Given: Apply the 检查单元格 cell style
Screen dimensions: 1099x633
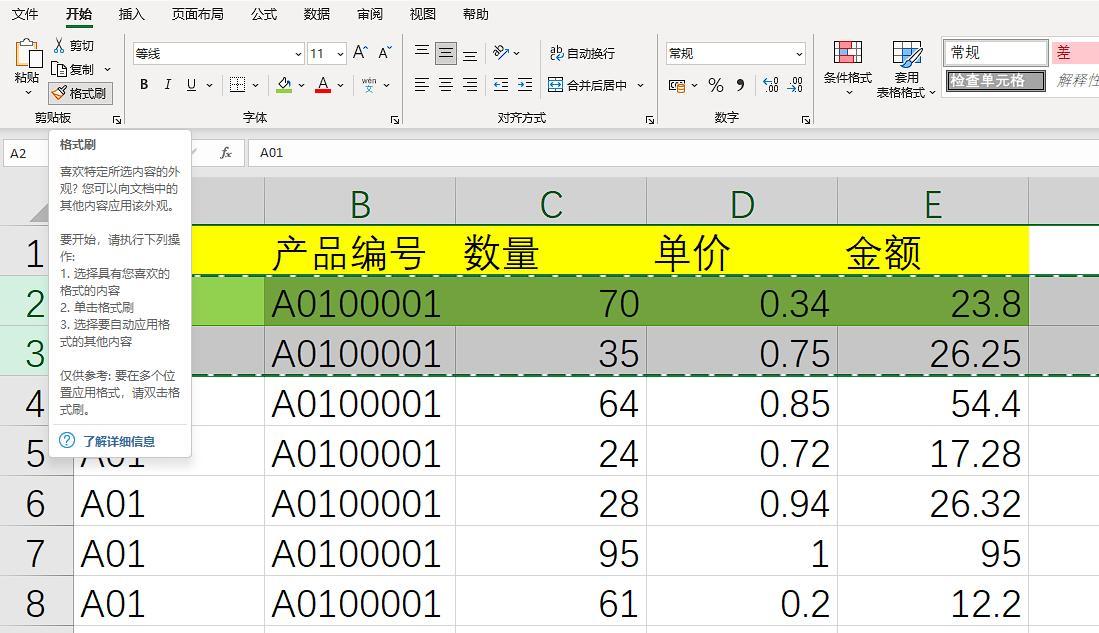Looking at the screenshot, I should tap(995, 81).
